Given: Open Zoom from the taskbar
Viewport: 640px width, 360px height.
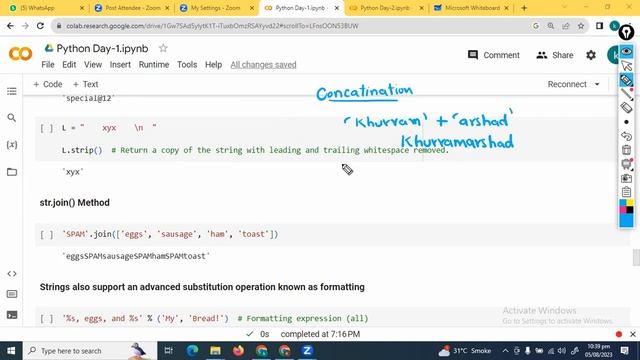Looking at the screenshot, I should (307, 350).
